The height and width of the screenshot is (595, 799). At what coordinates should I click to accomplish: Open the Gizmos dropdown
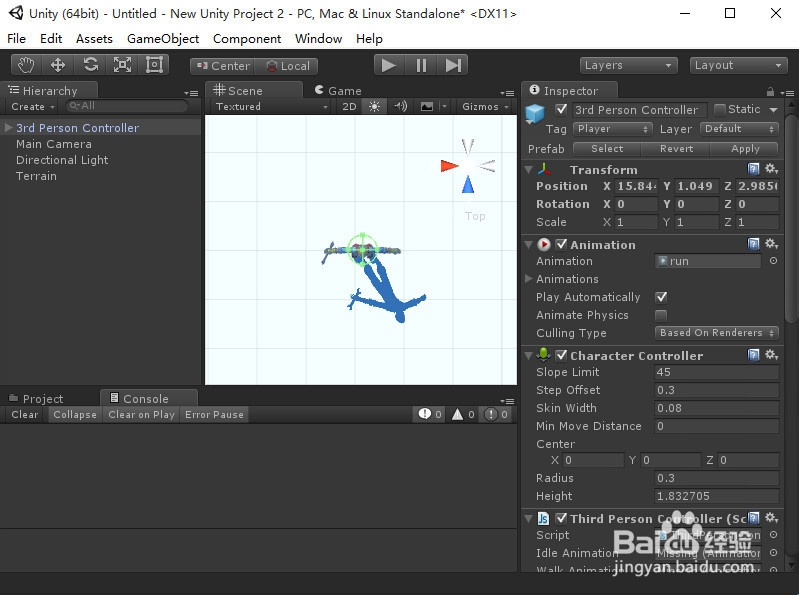485,106
